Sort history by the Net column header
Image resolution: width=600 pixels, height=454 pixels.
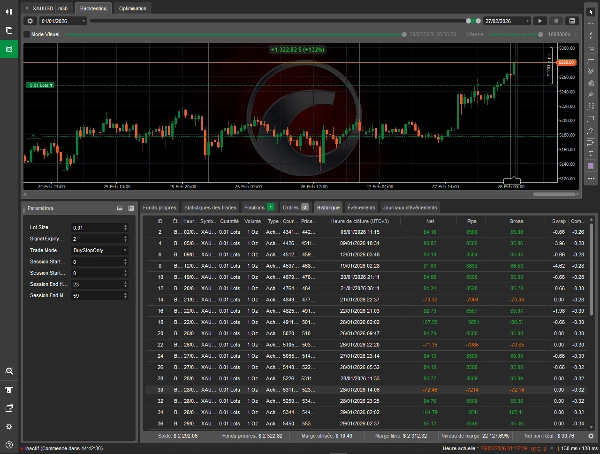coord(430,221)
